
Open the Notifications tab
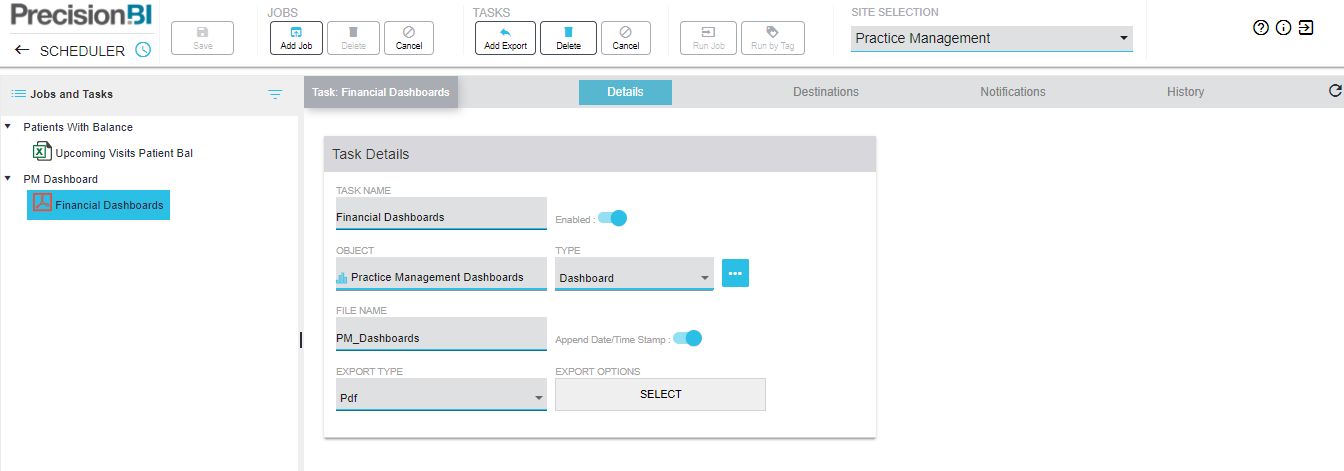pos(1012,92)
